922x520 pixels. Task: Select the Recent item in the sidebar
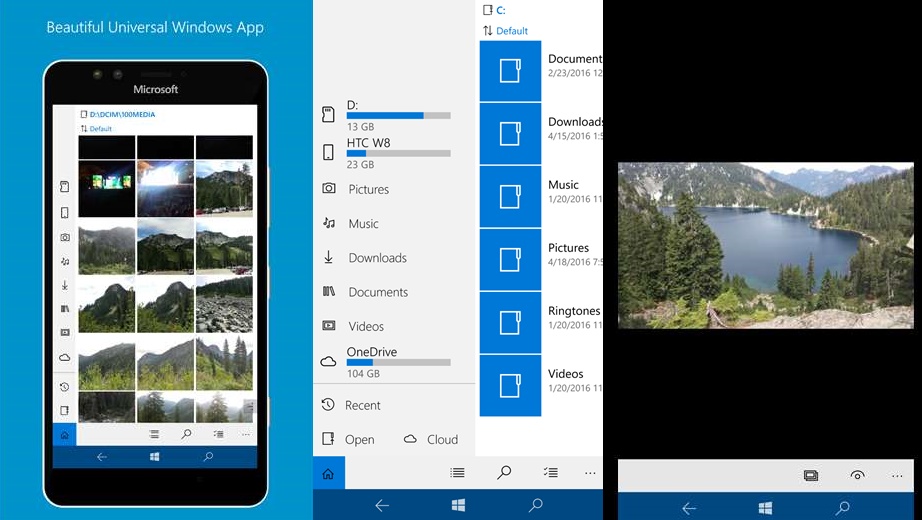pos(362,405)
